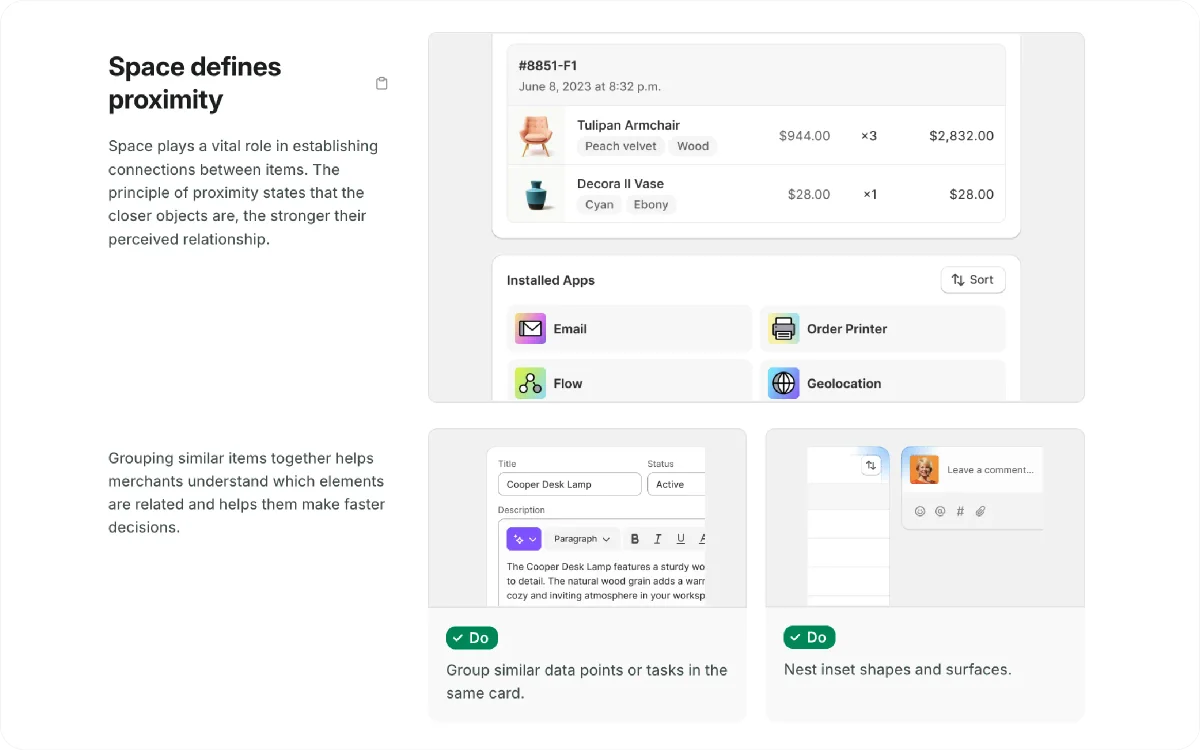Click the Leave a comment field
Image resolution: width=1200 pixels, height=750 pixels.
coord(990,470)
